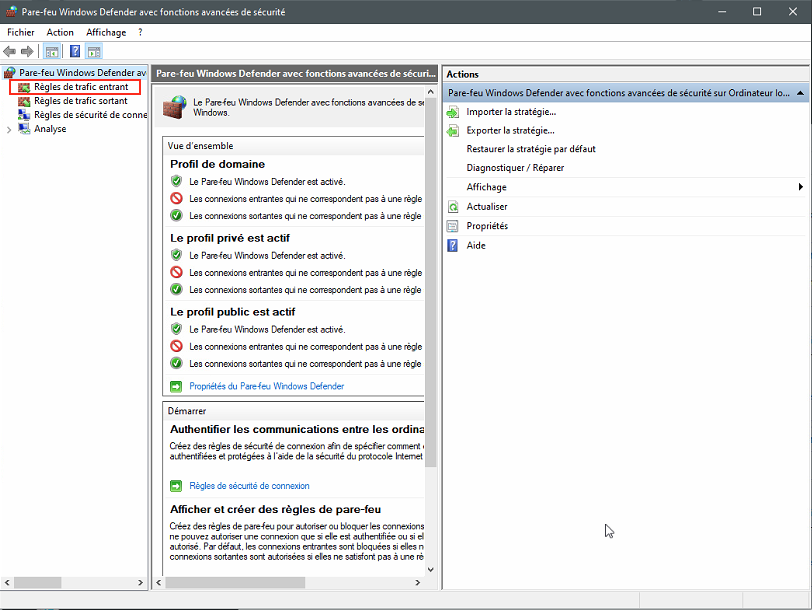Open the Action menu

(x=60, y=32)
